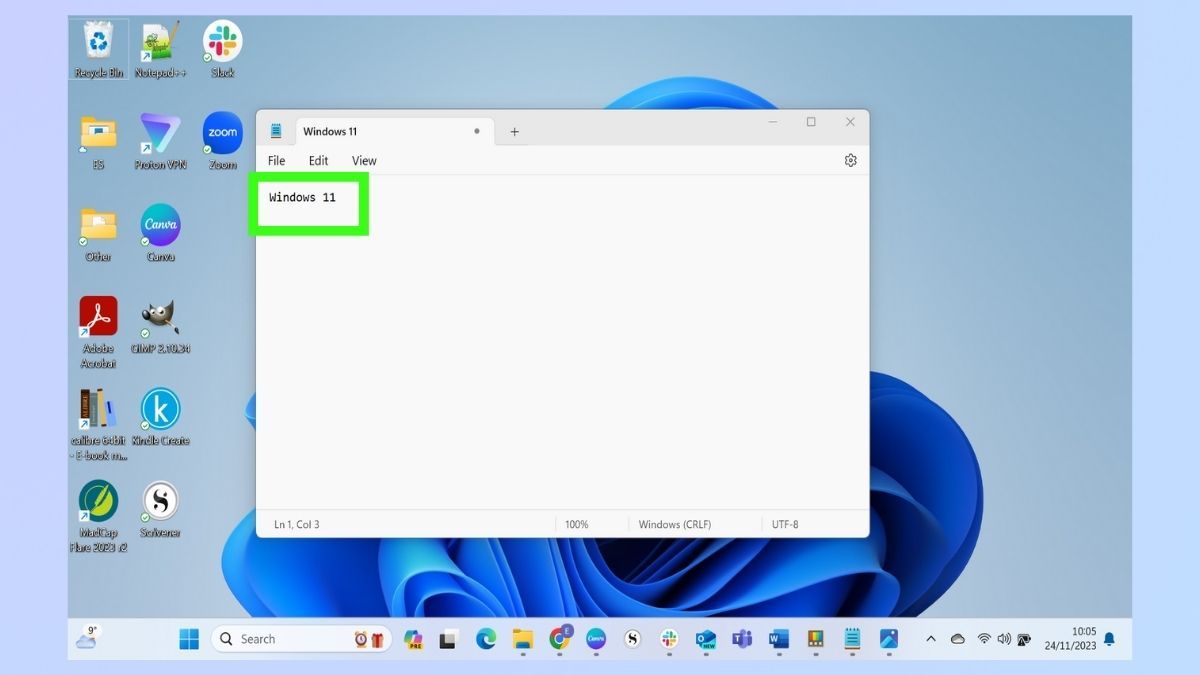Expand hidden system tray icons
1200x675 pixels.
(931, 638)
